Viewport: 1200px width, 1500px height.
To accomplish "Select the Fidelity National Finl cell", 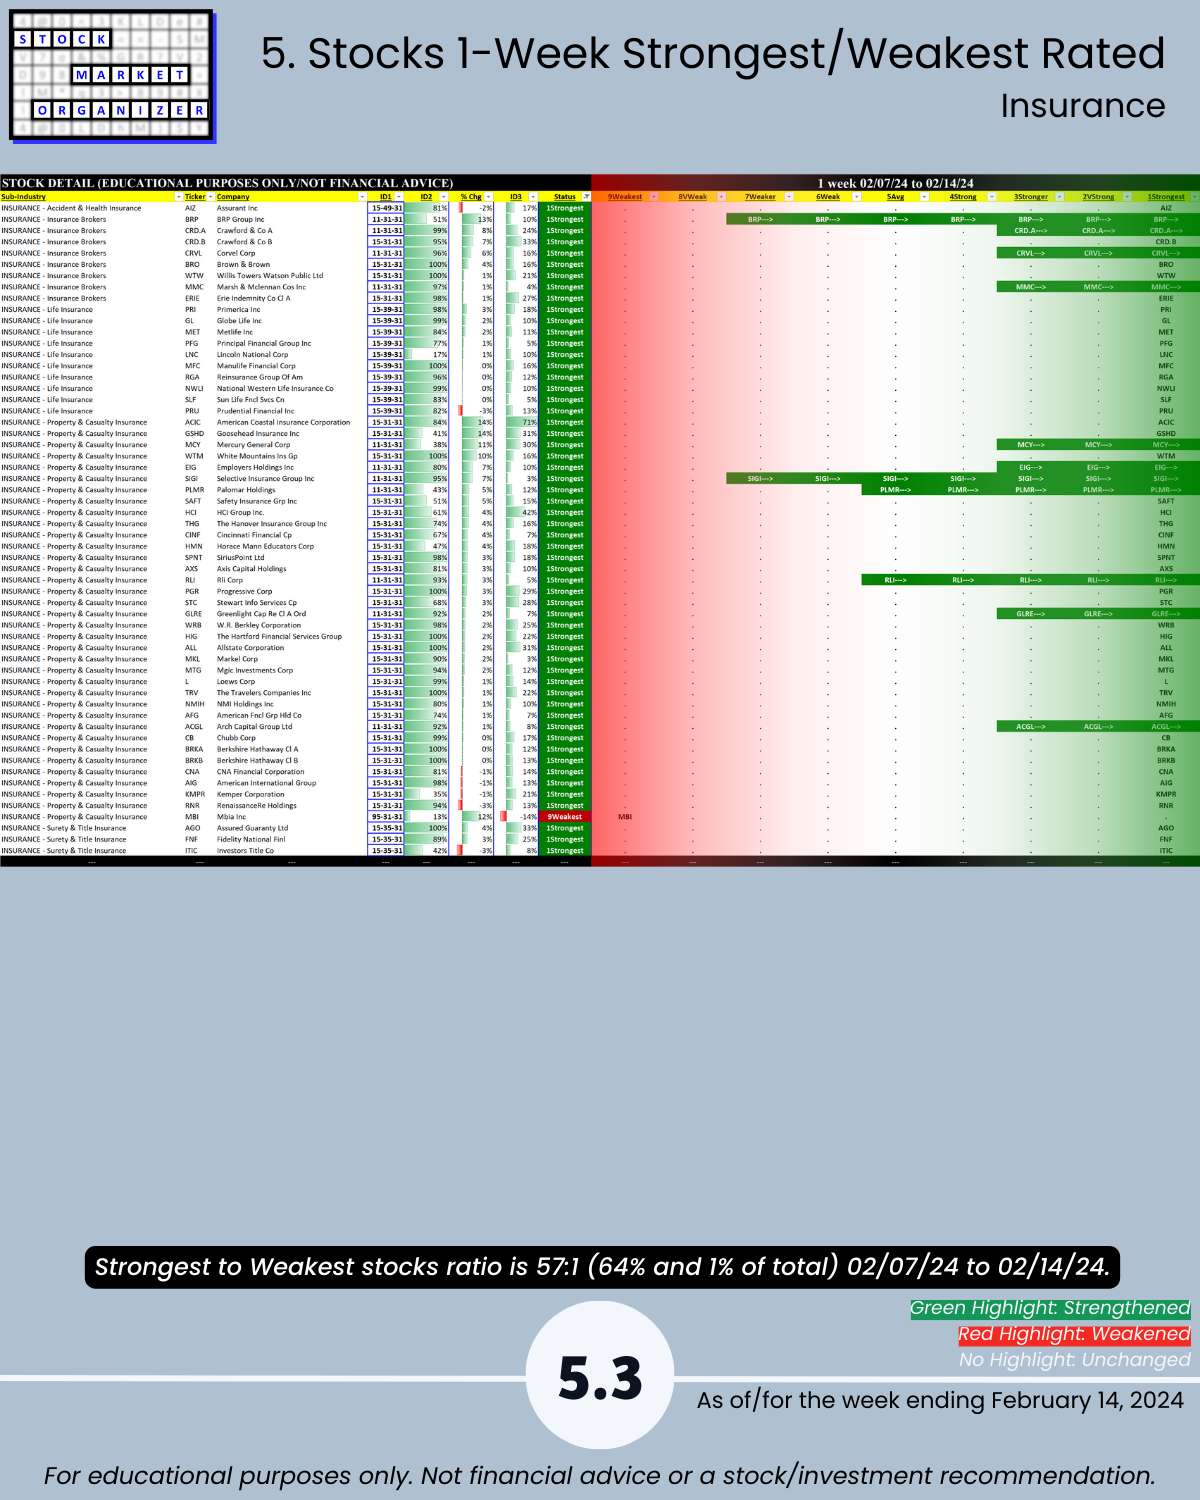I will 291,839.
